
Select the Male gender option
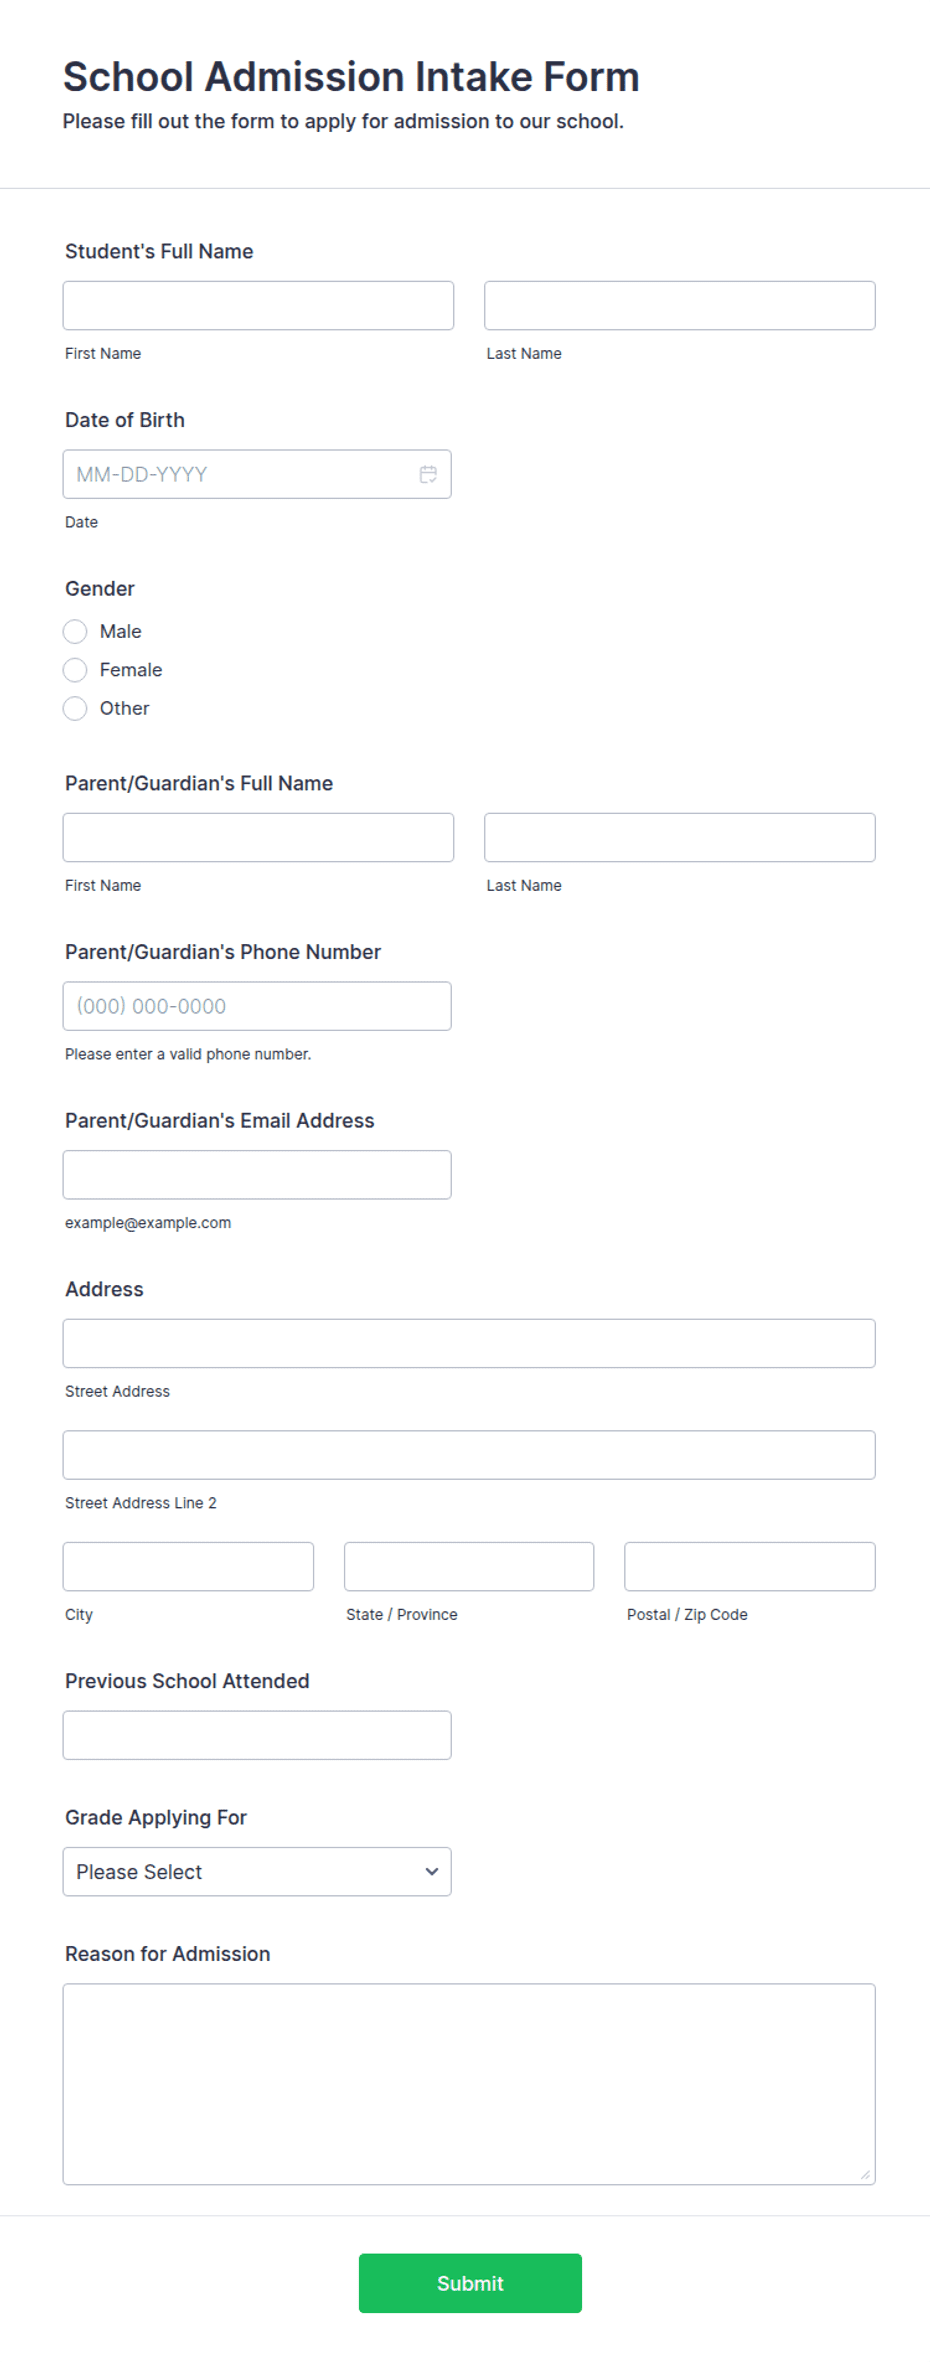tap(75, 631)
